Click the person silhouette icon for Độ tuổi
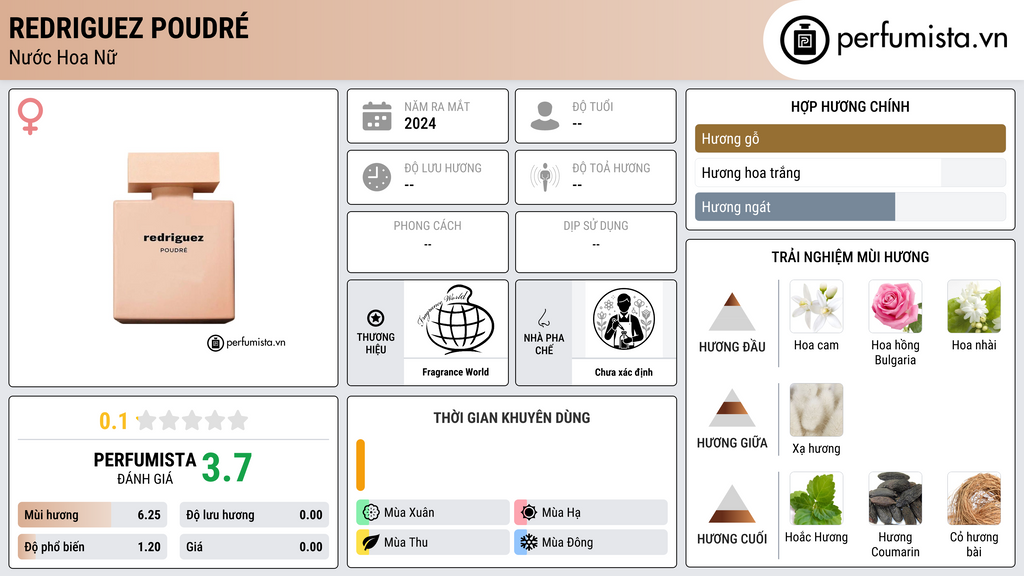The height and width of the screenshot is (576, 1024). [x=545, y=116]
